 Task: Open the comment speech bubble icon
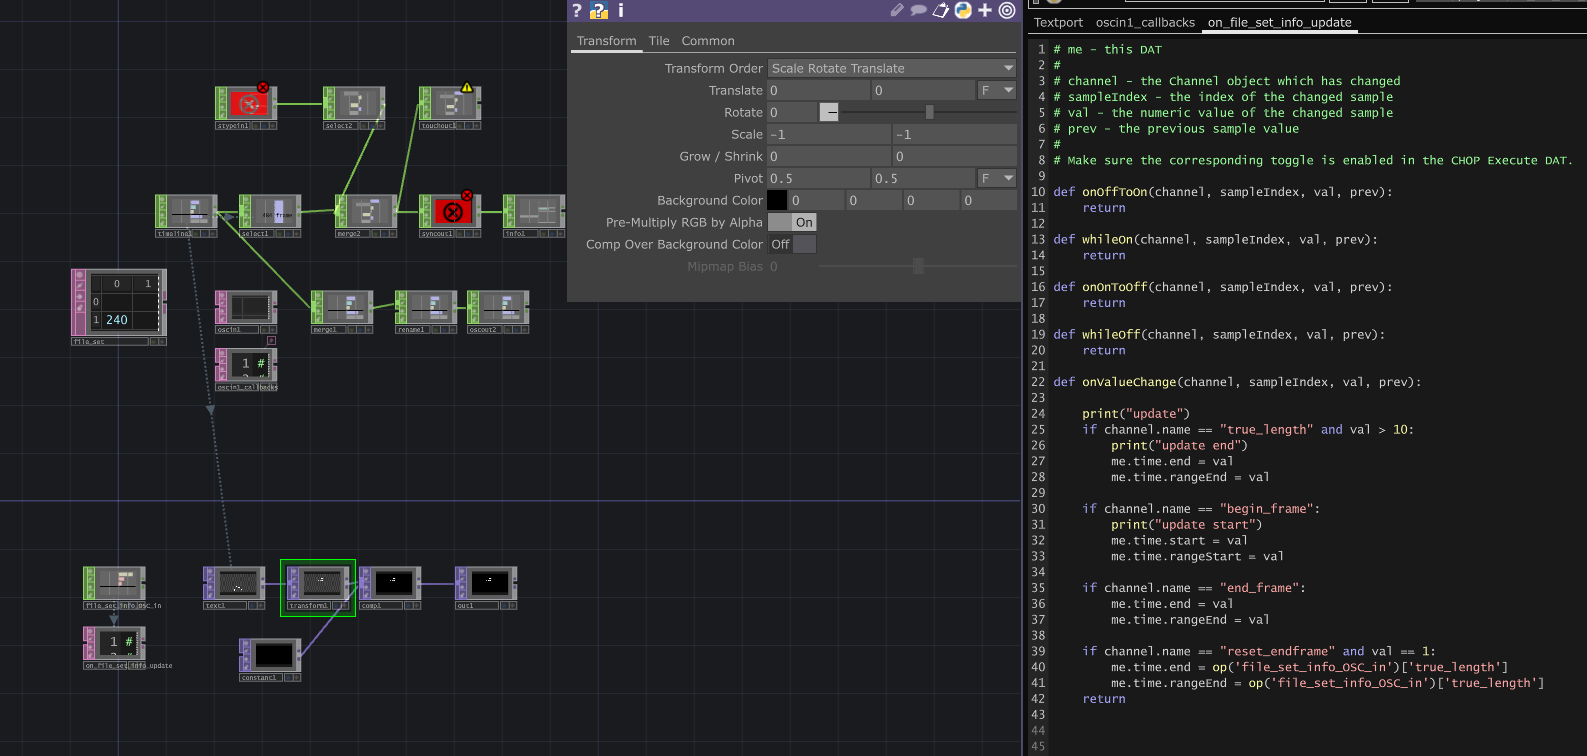pos(918,10)
